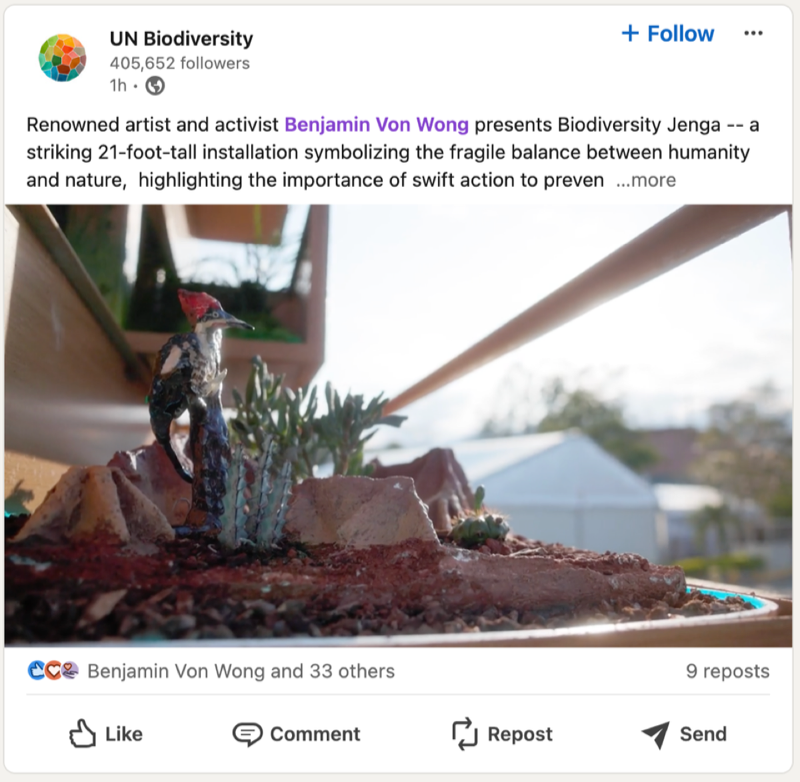The width and height of the screenshot is (800, 782).
Task: Click the paper plane send icon
Action: (x=655, y=735)
